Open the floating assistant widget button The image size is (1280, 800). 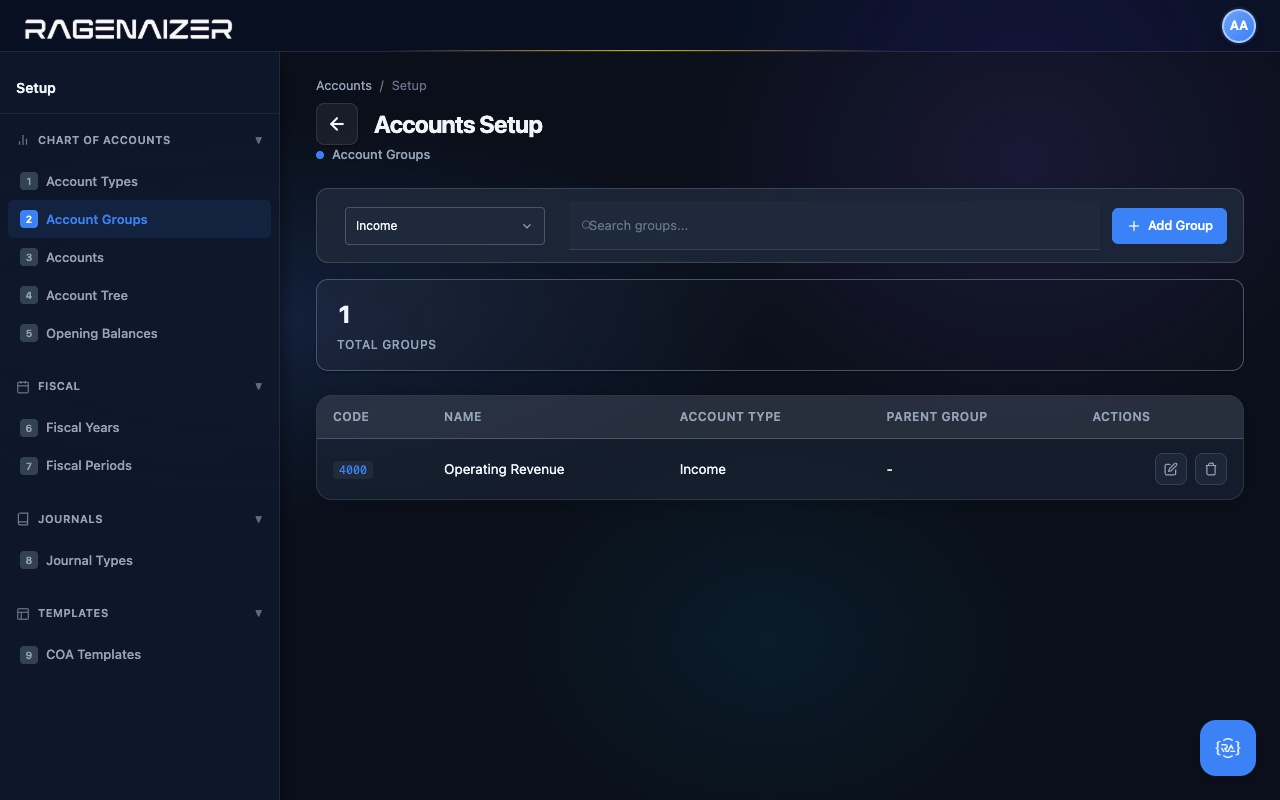pos(1228,748)
